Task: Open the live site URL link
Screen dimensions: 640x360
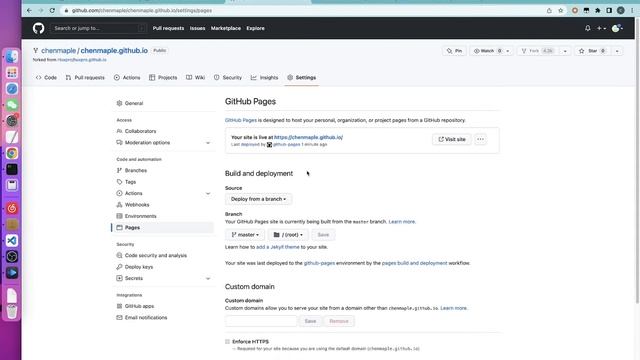Action: (308, 137)
